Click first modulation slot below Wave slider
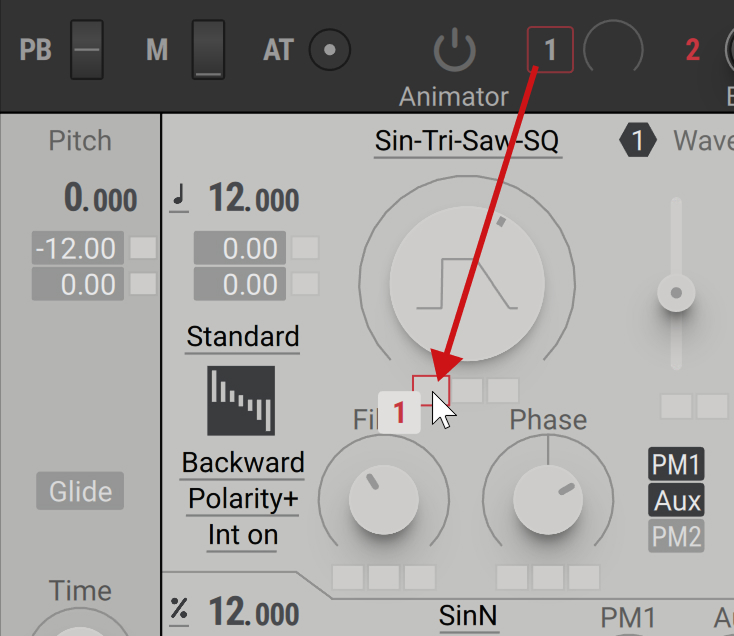 point(676,406)
